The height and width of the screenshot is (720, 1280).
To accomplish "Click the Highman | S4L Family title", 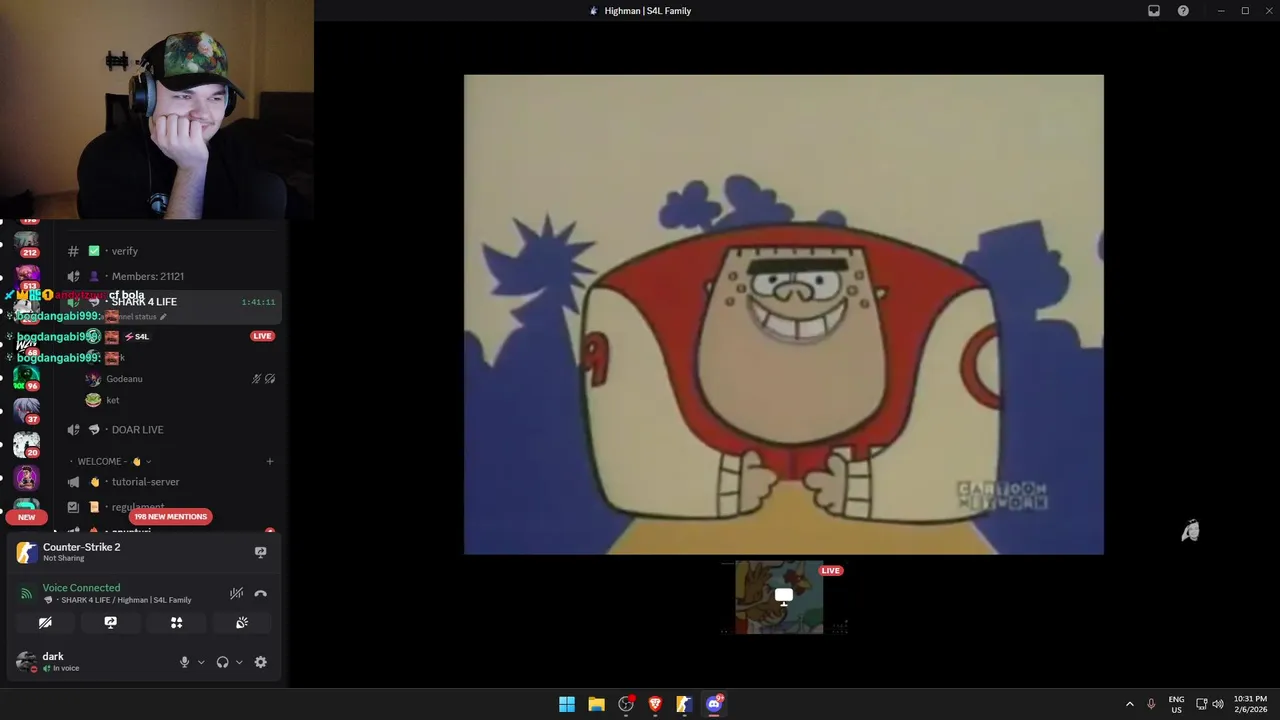I will click(648, 11).
